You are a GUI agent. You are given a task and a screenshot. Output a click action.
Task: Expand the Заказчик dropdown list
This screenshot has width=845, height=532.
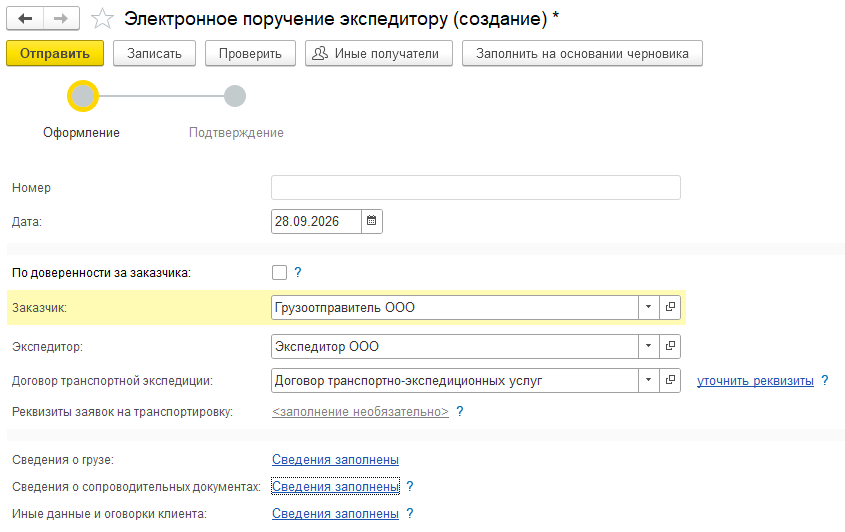649,307
